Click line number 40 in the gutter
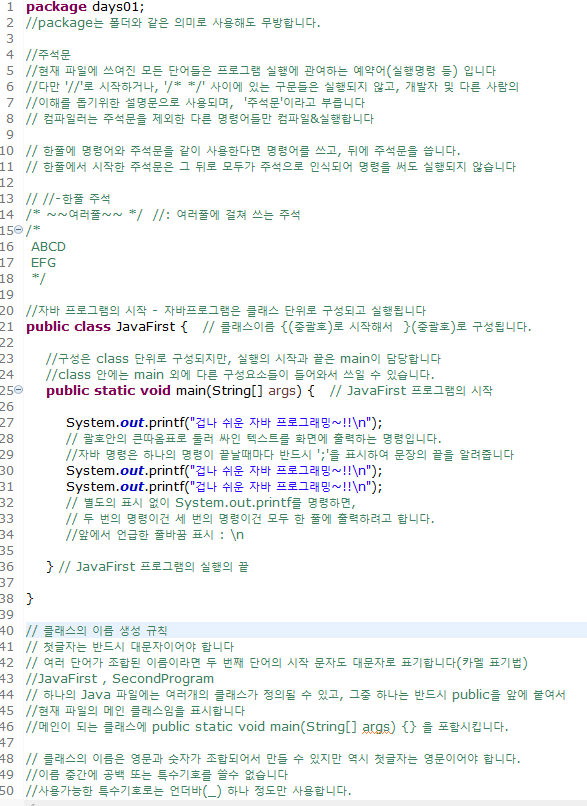This screenshot has height=806, width=587. coord(7,631)
